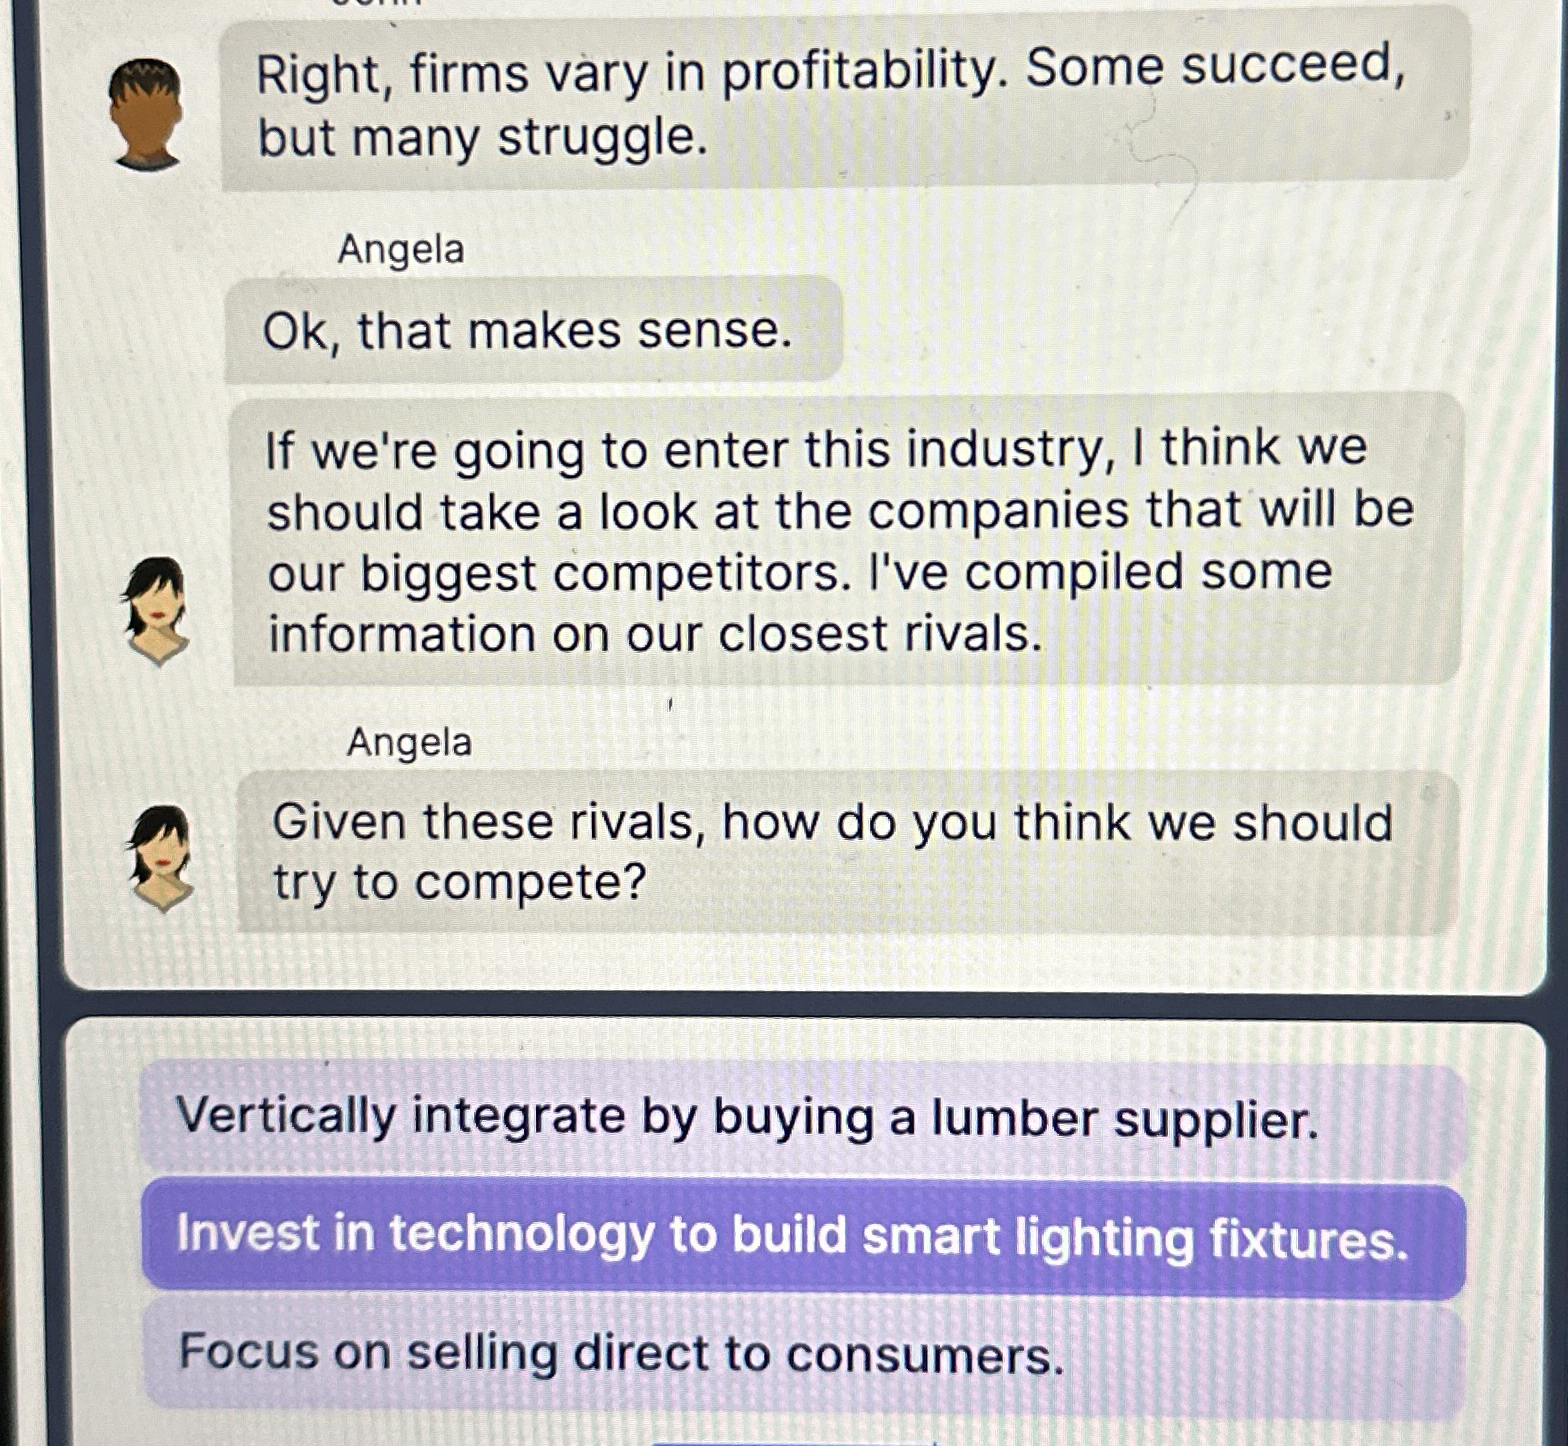Select the 'Ok, that makes sense' message bubble
The width and height of the screenshot is (1568, 1446).
pyautogui.click(x=528, y=330)
